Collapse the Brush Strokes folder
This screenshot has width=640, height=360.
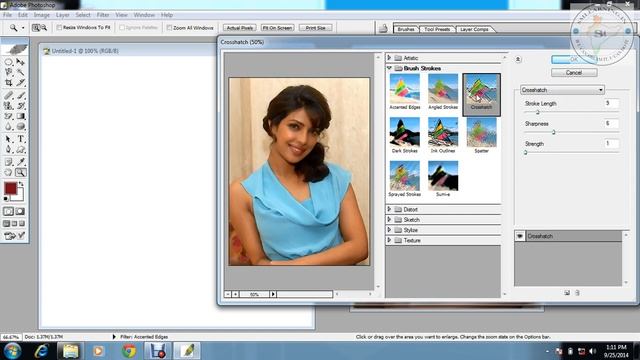(x=389, y=68)
